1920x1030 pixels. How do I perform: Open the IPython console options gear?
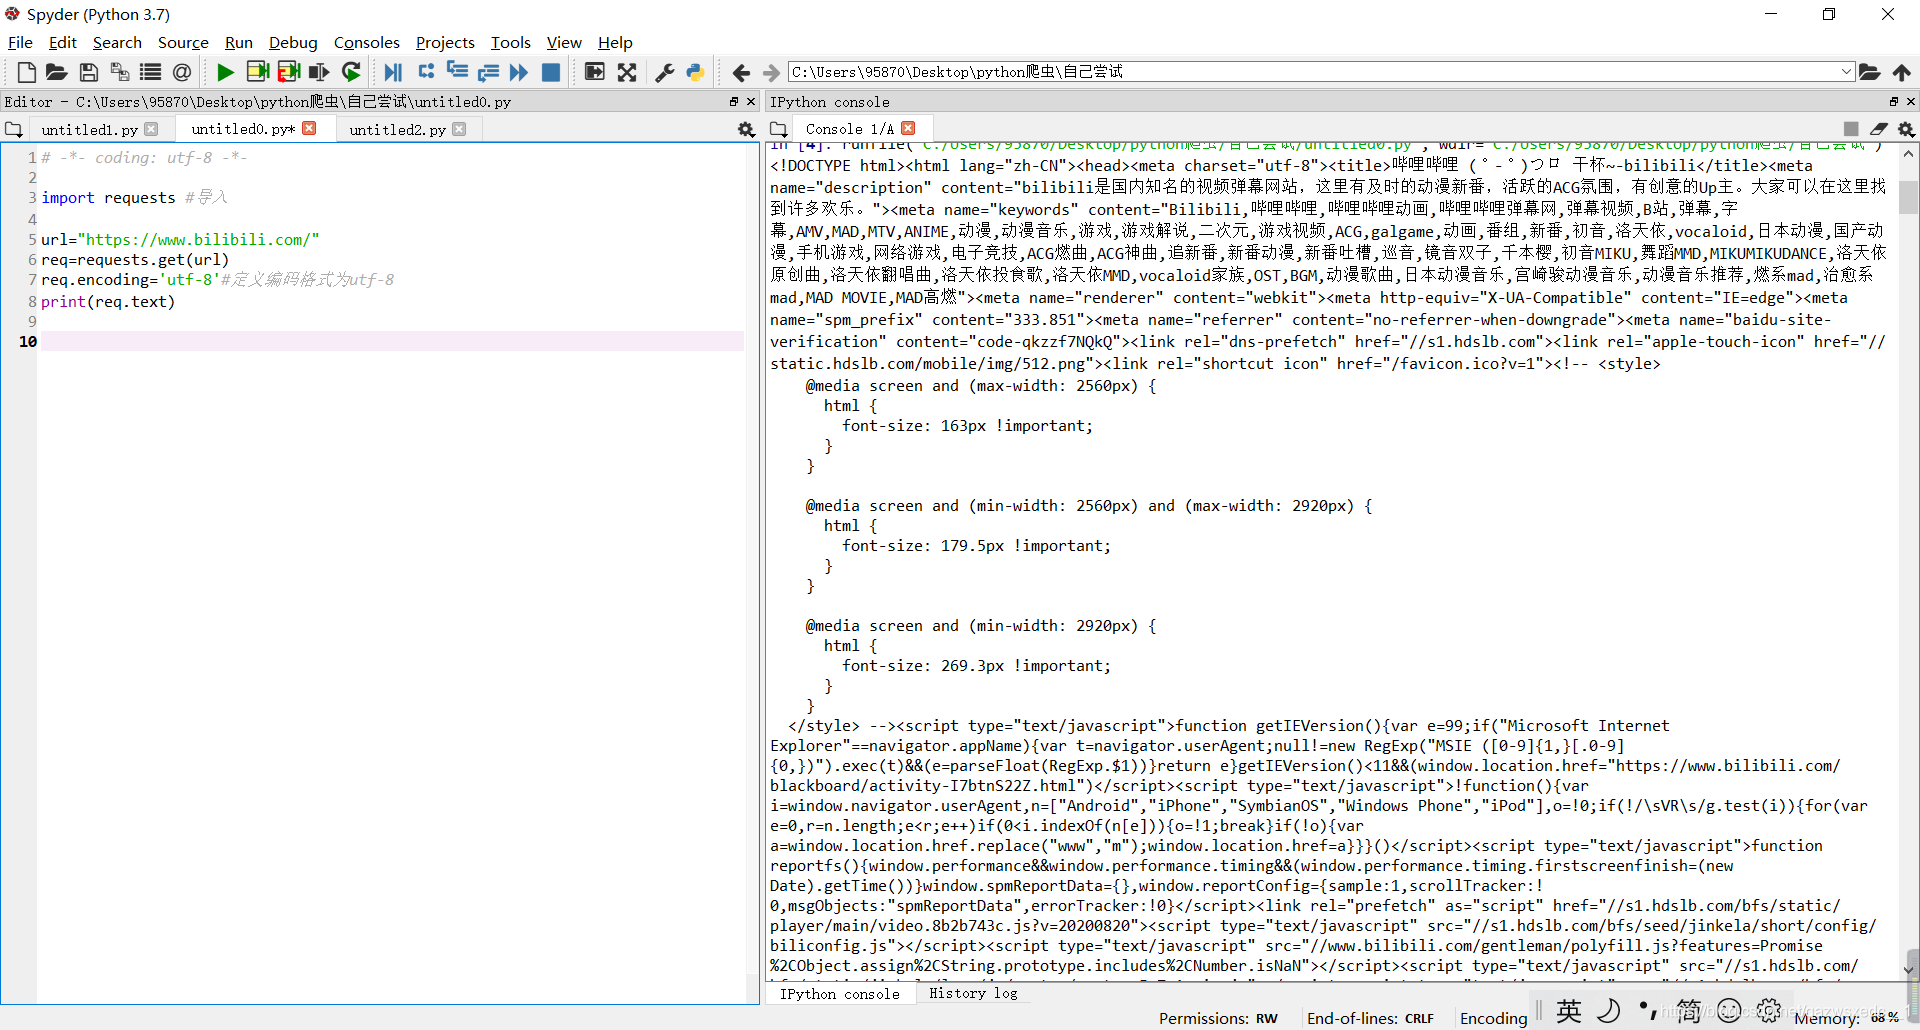(x=1906, y=130)
